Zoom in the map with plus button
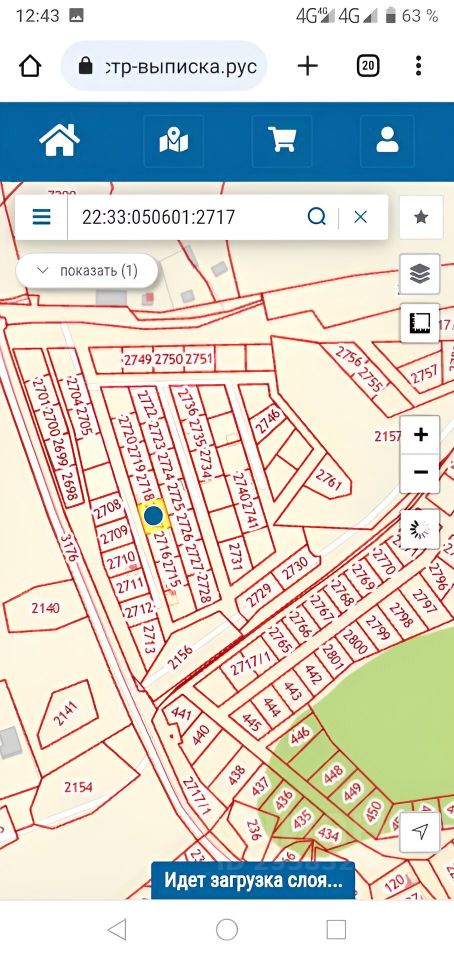 pos(420,435)
